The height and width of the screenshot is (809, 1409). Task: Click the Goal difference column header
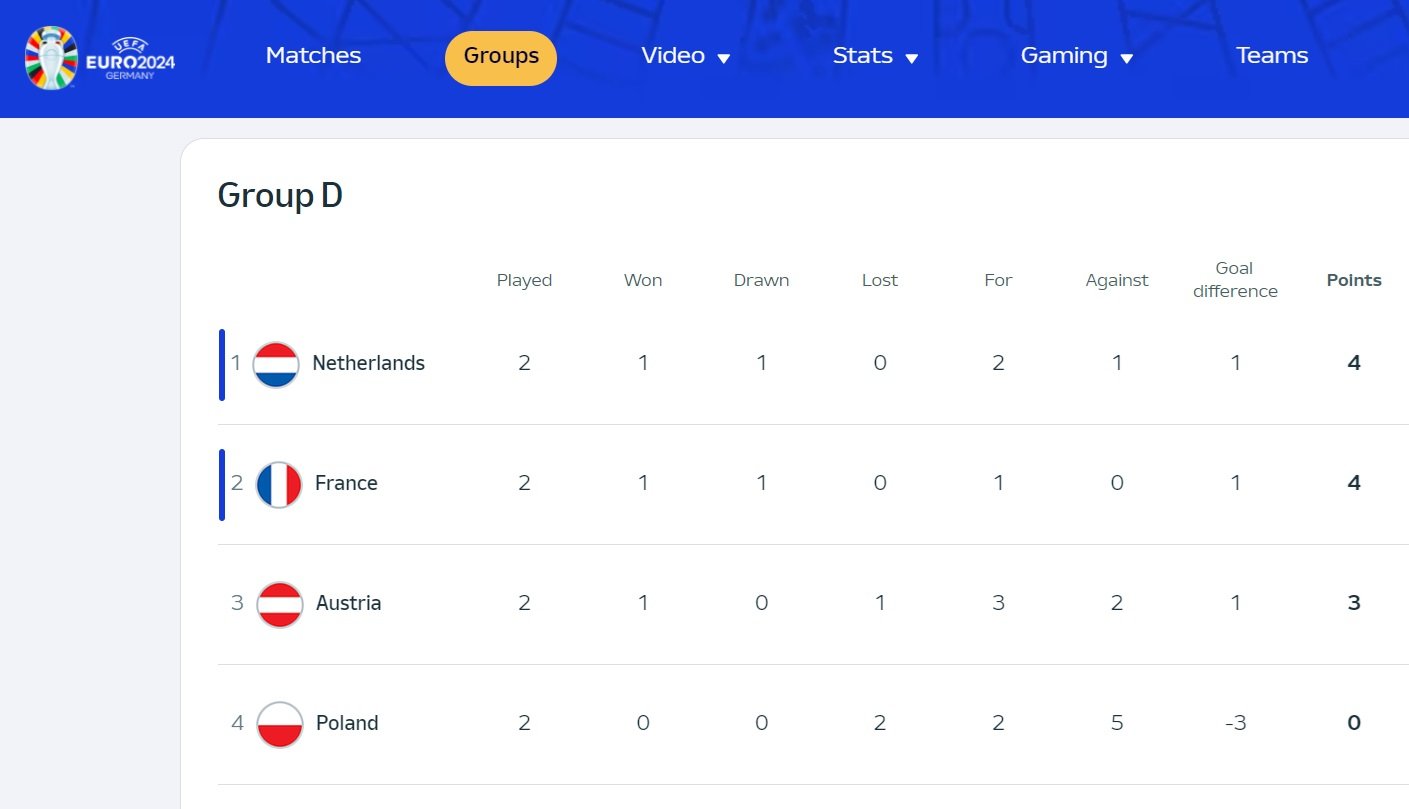1235,280
